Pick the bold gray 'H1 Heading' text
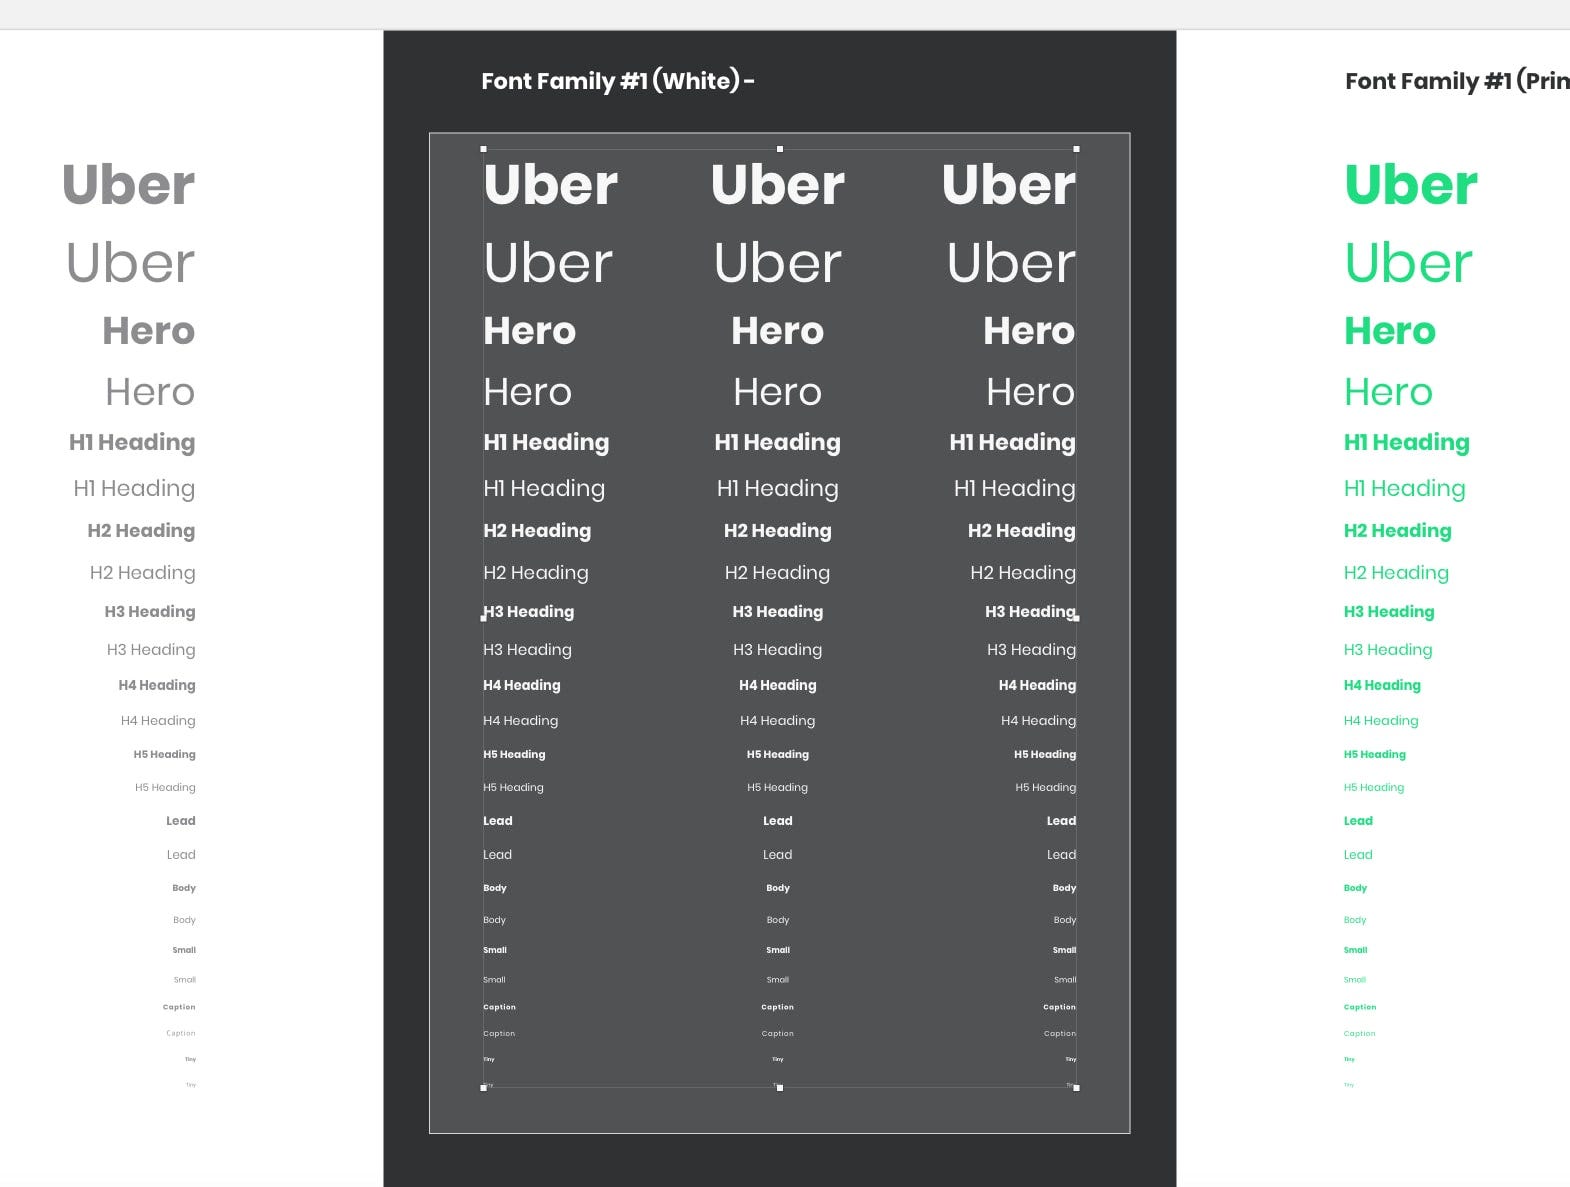The image size is (1570, 1187). click(x=132, y=442)
